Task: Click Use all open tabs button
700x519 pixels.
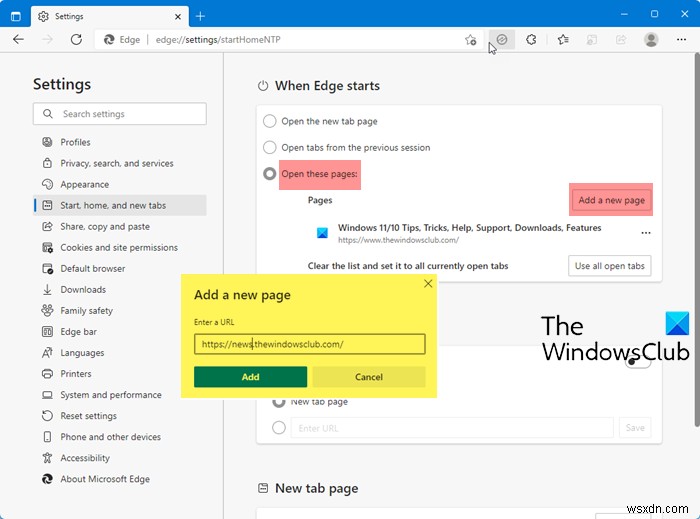Action: point(609,266)
